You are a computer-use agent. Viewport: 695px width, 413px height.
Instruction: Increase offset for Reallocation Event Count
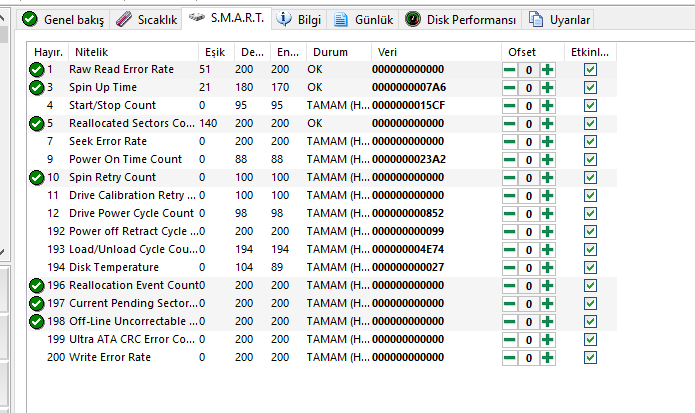click(547, 286)
